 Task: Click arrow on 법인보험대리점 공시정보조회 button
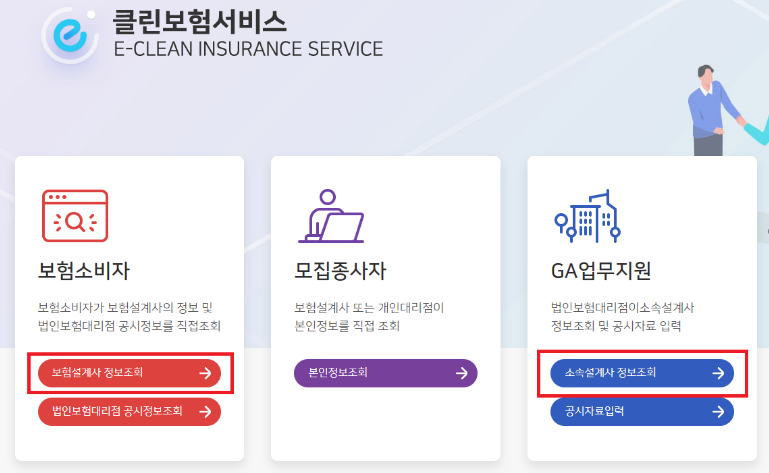tap(205, 411)
